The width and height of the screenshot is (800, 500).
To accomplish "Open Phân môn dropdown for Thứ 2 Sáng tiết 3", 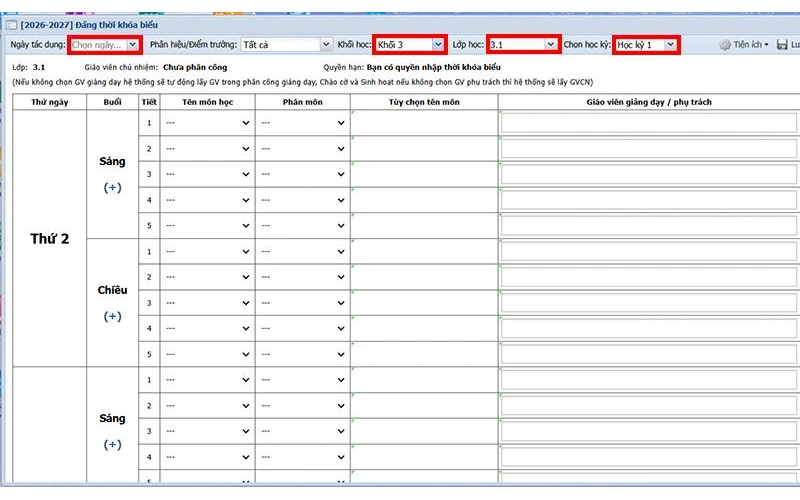I will (303, 174).
